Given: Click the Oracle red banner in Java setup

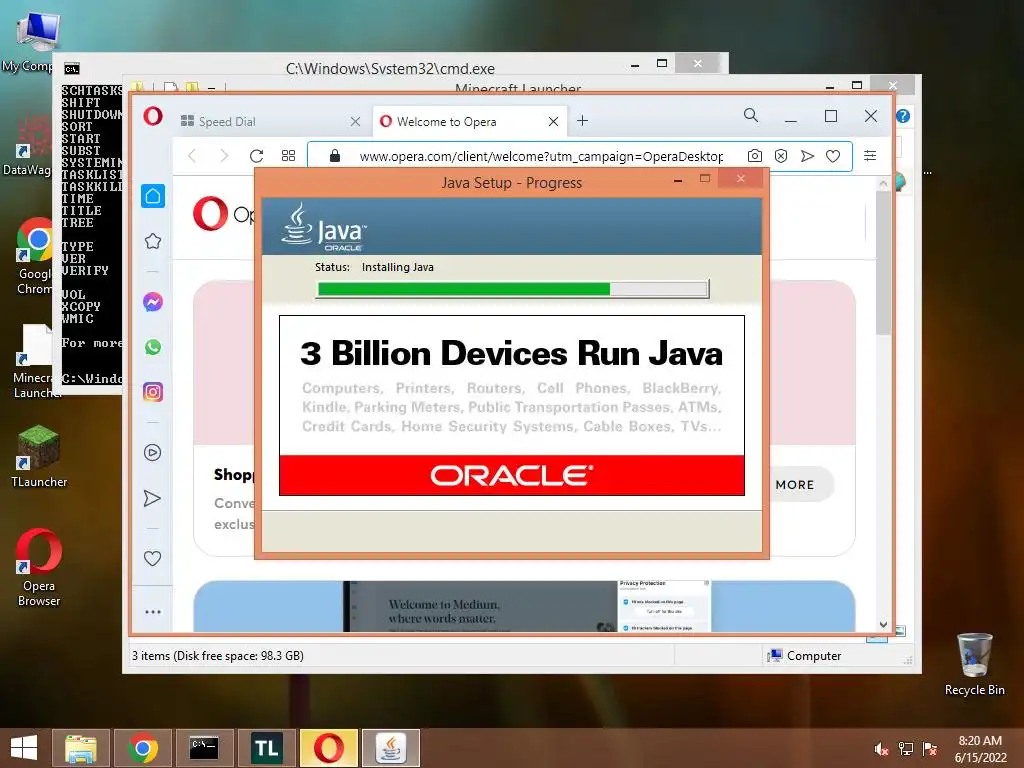Looking at the screenshot, I should point(511,475).
